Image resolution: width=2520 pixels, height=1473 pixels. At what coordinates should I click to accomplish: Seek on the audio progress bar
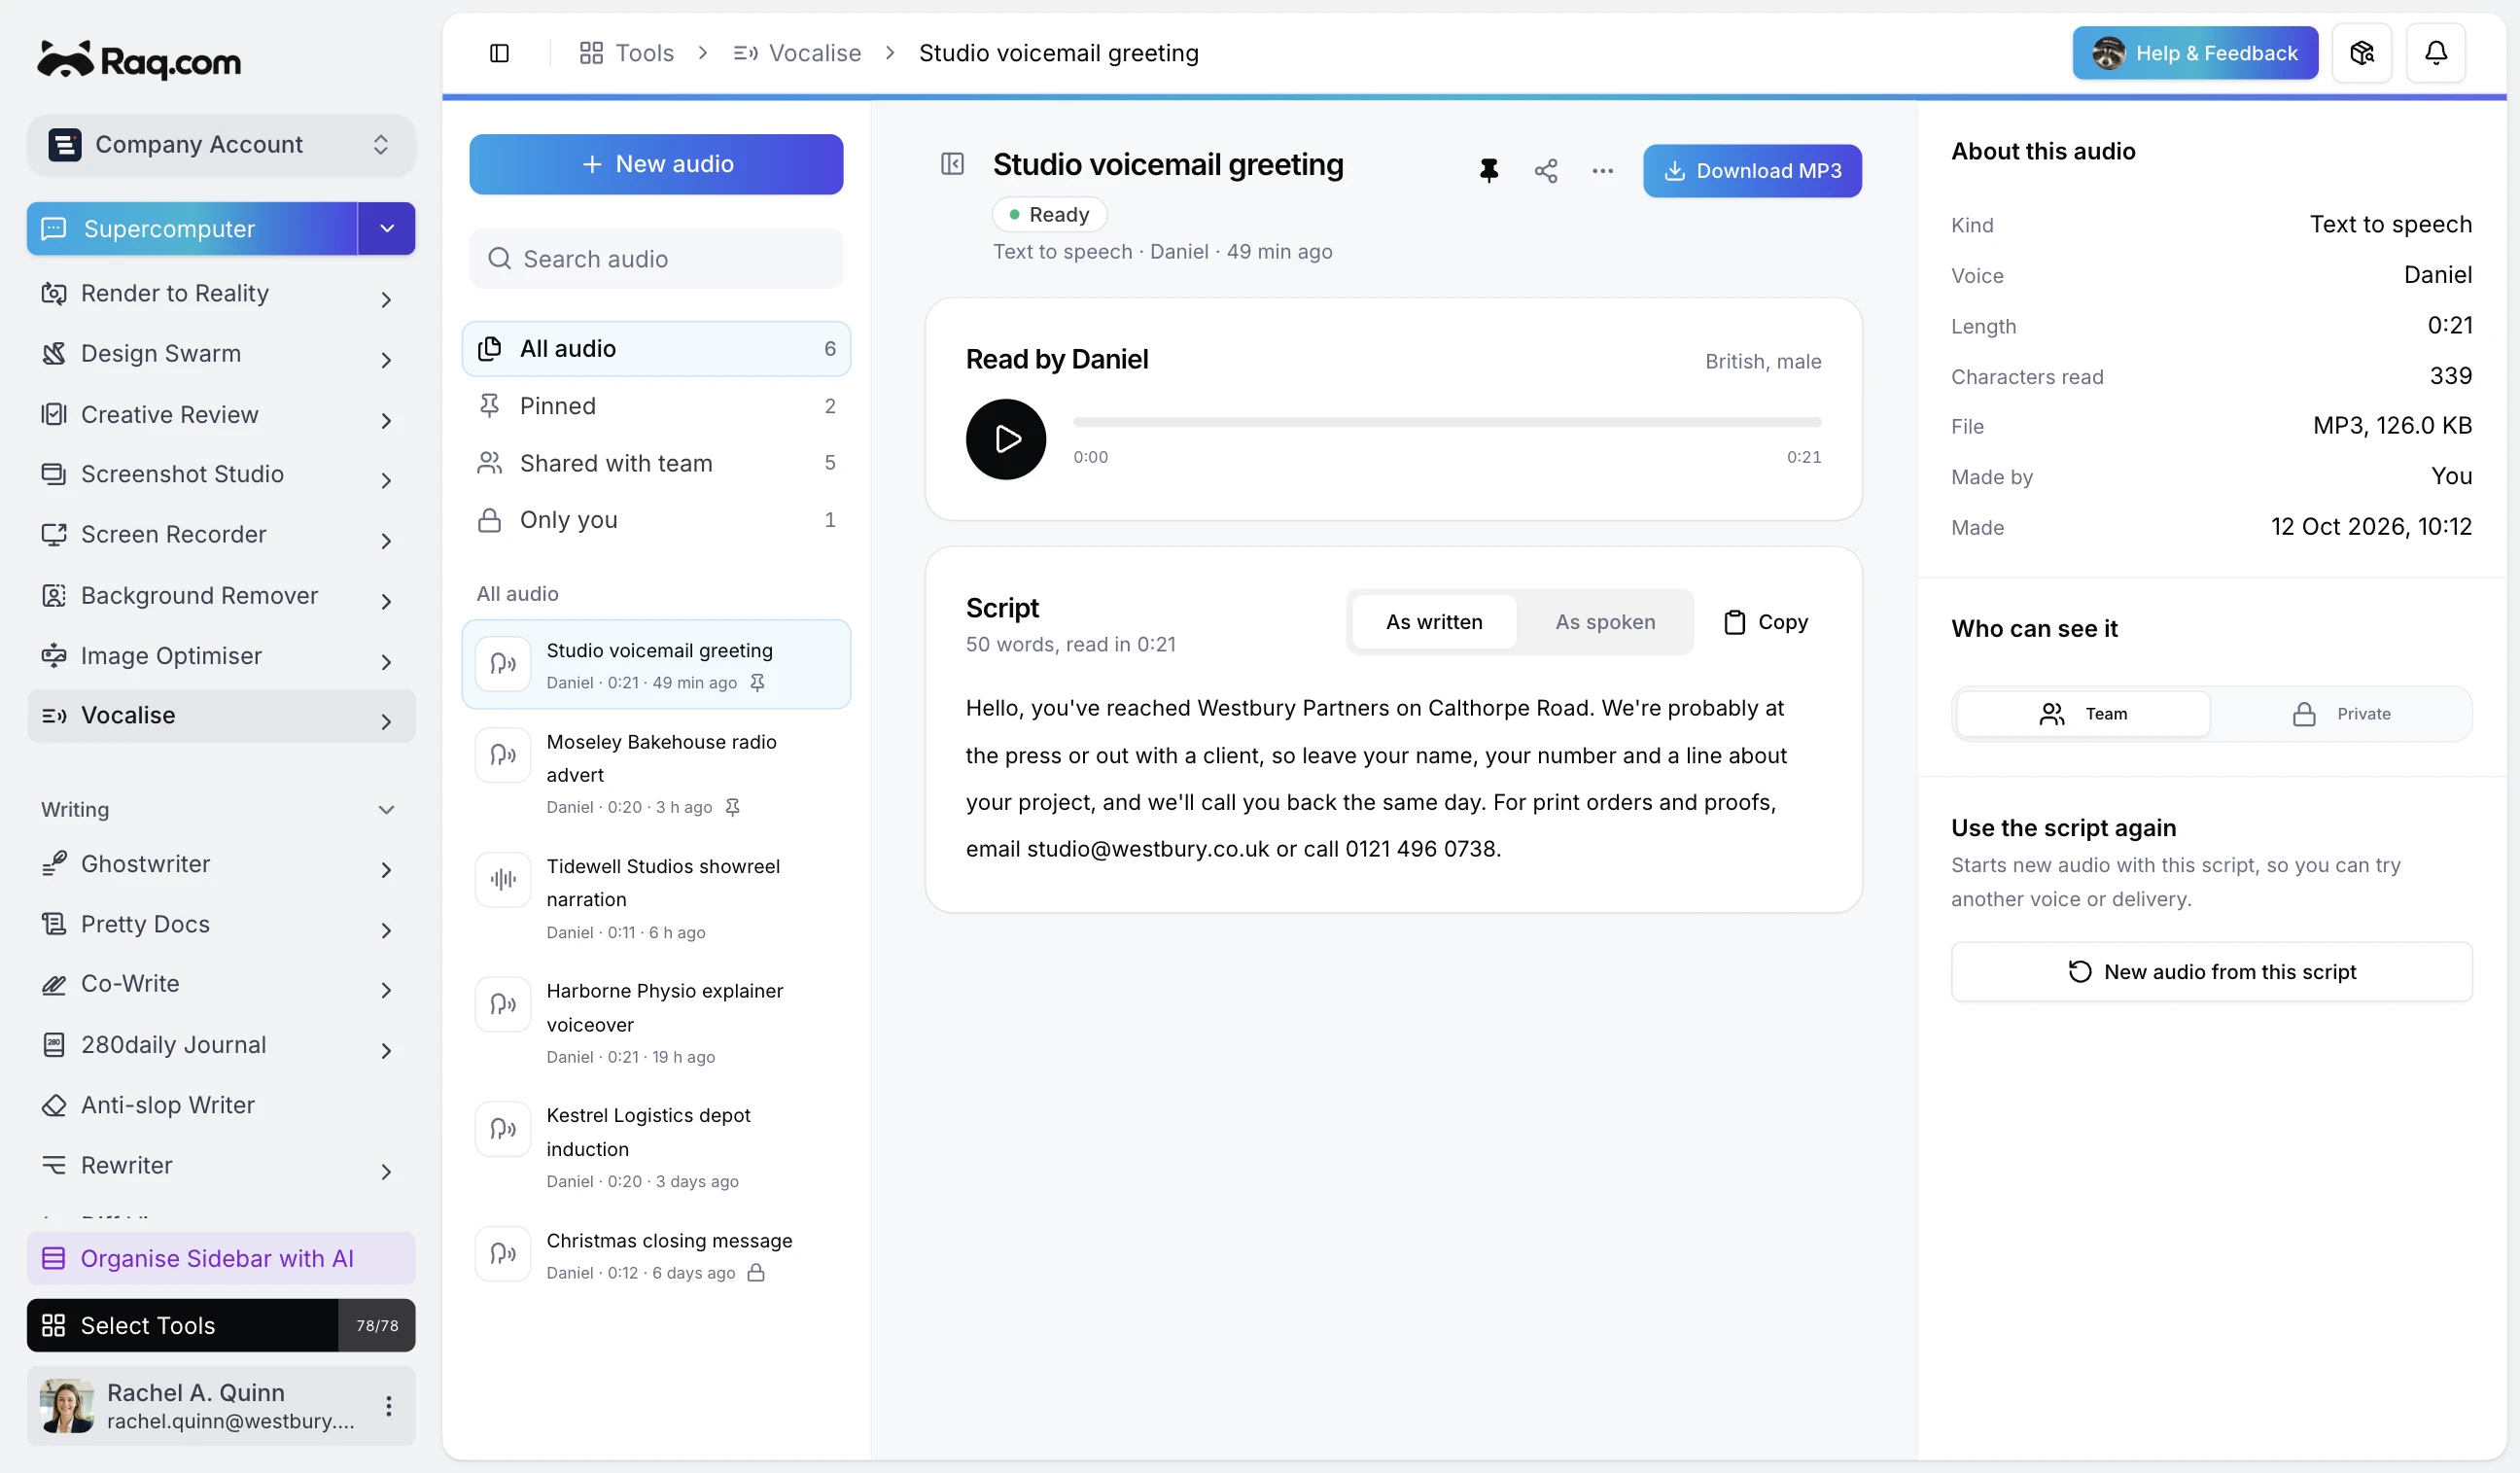[1447, 423]
